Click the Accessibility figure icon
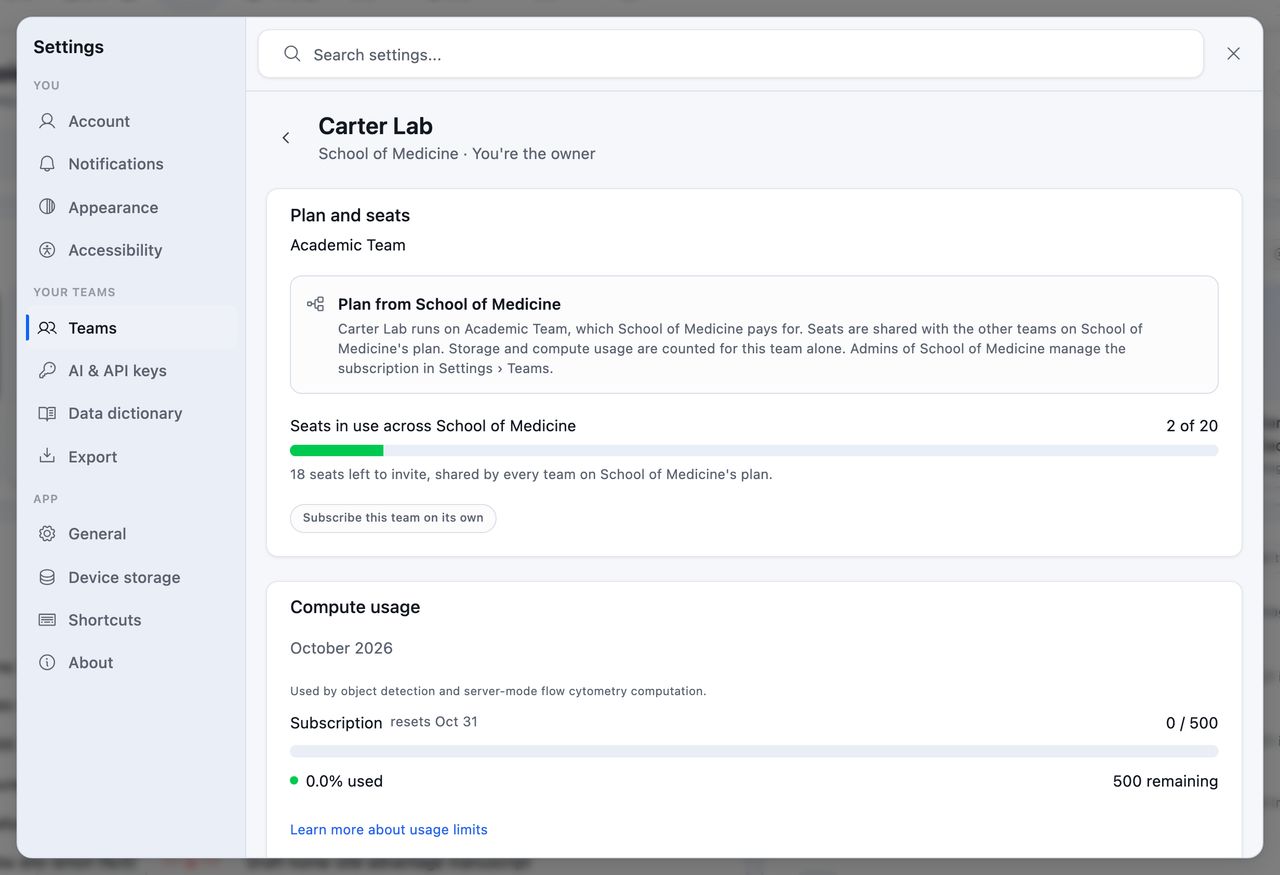This screenshot has width=1280, height=875. pyautogui.click(x=47, y=250)
